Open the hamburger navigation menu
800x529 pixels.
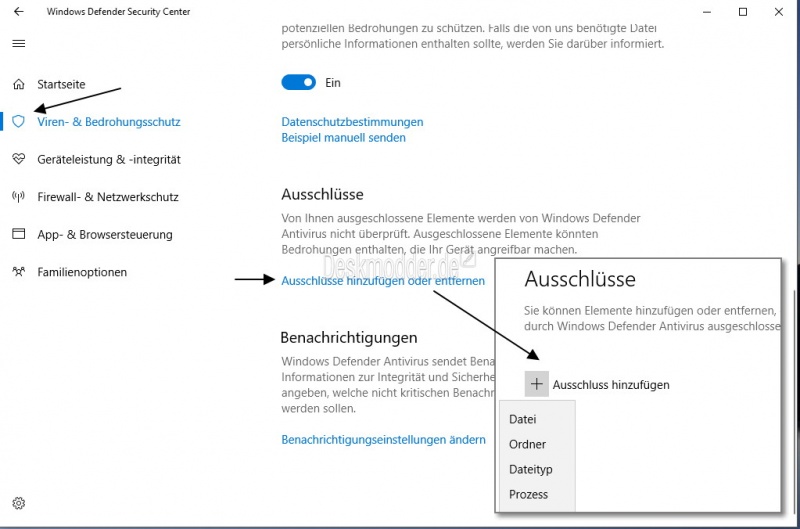18,44
